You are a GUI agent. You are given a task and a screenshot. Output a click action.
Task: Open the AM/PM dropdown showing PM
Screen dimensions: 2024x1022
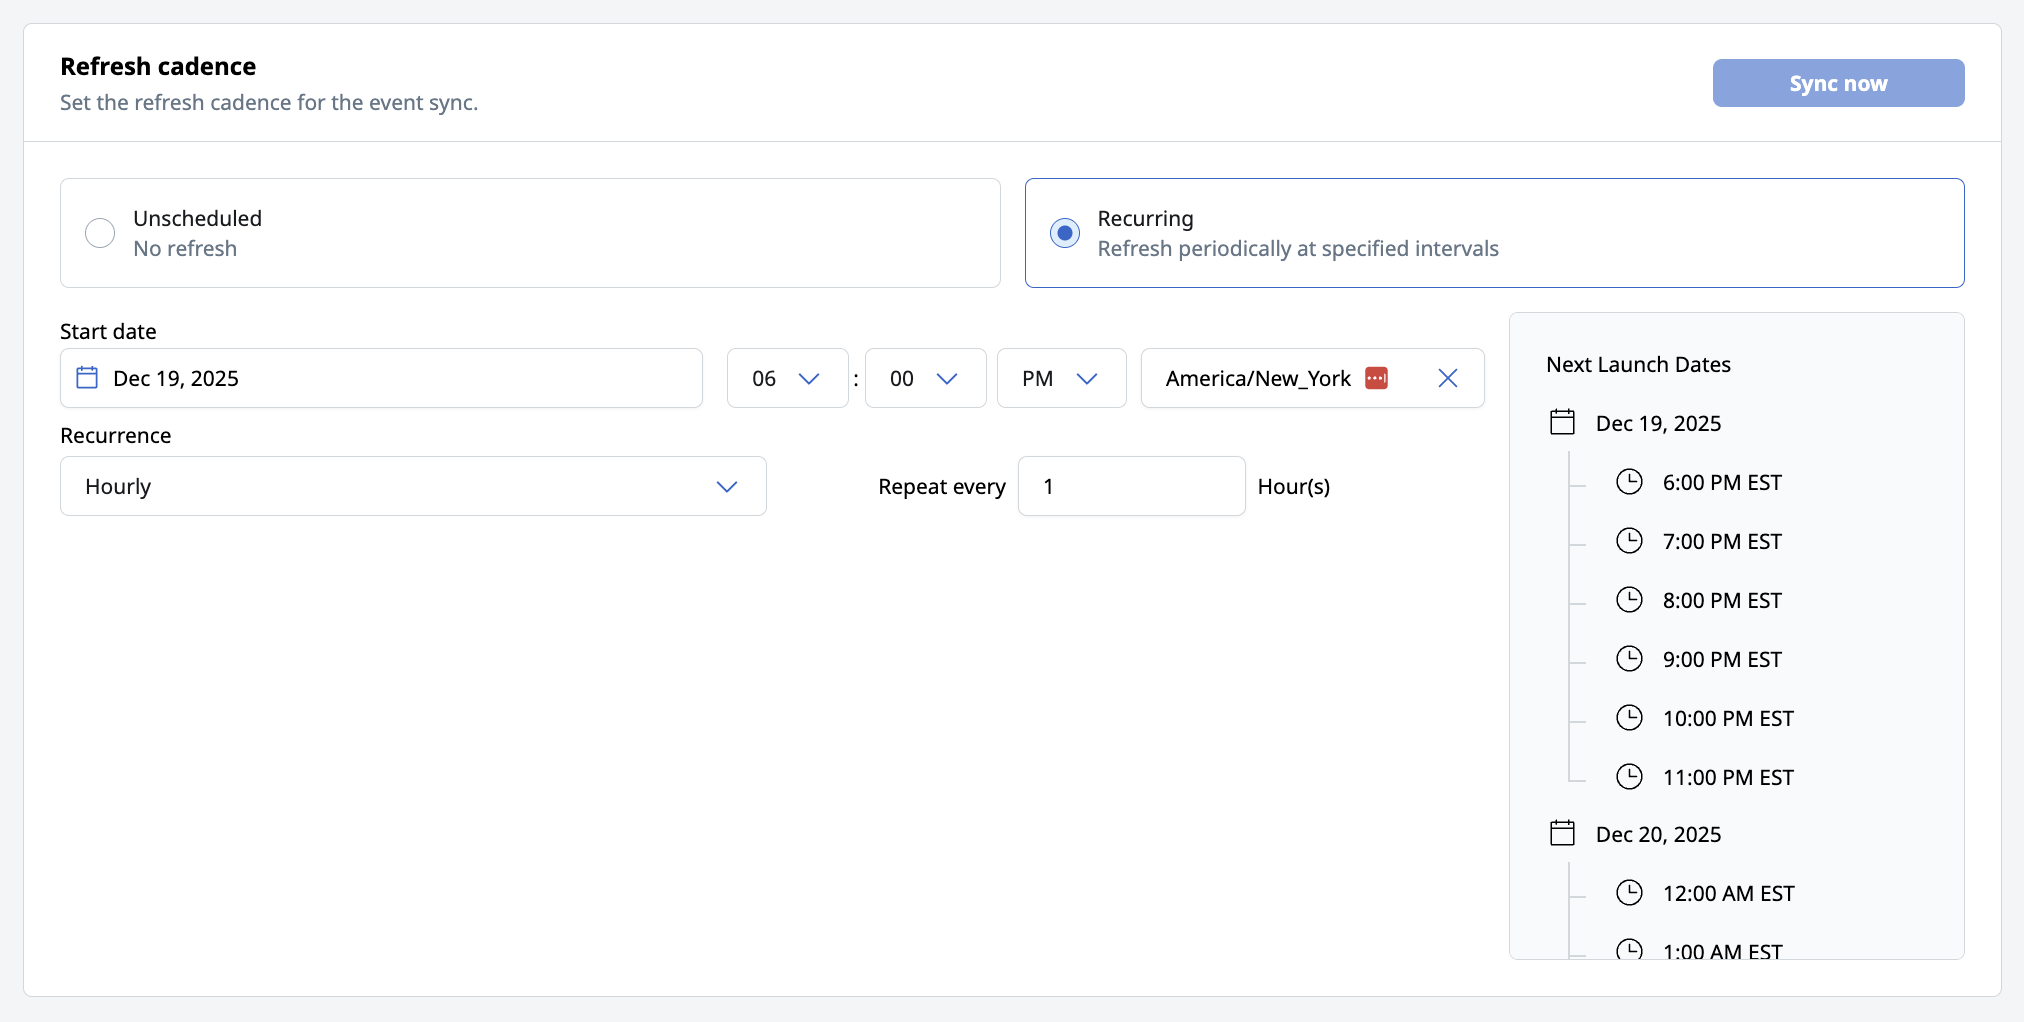coord(1061,378)
